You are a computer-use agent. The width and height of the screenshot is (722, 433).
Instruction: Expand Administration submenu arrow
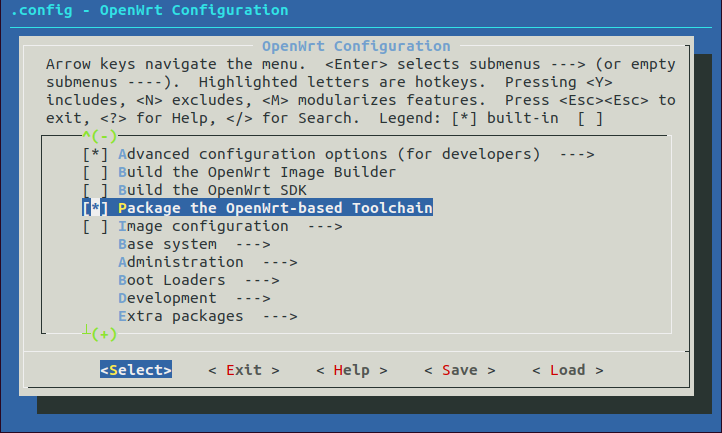pos(280,263)
